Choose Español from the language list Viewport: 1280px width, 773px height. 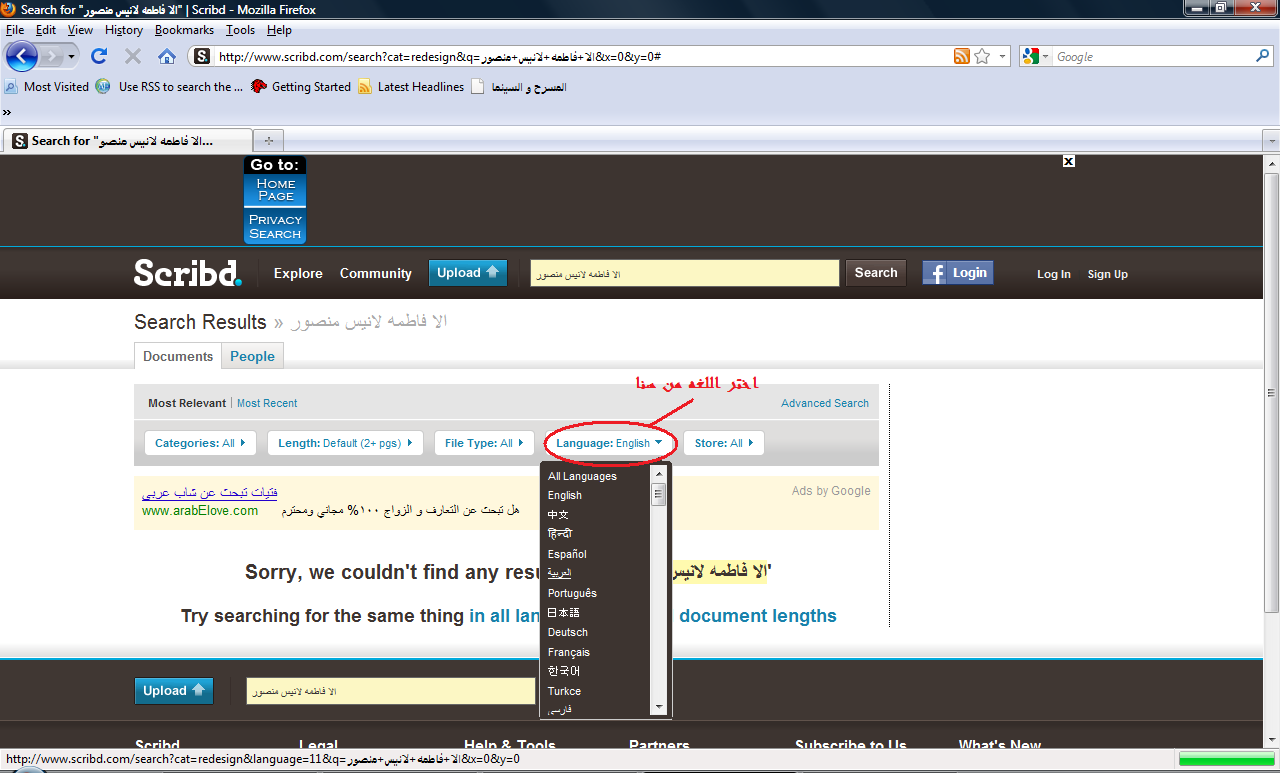pos(567,554)
